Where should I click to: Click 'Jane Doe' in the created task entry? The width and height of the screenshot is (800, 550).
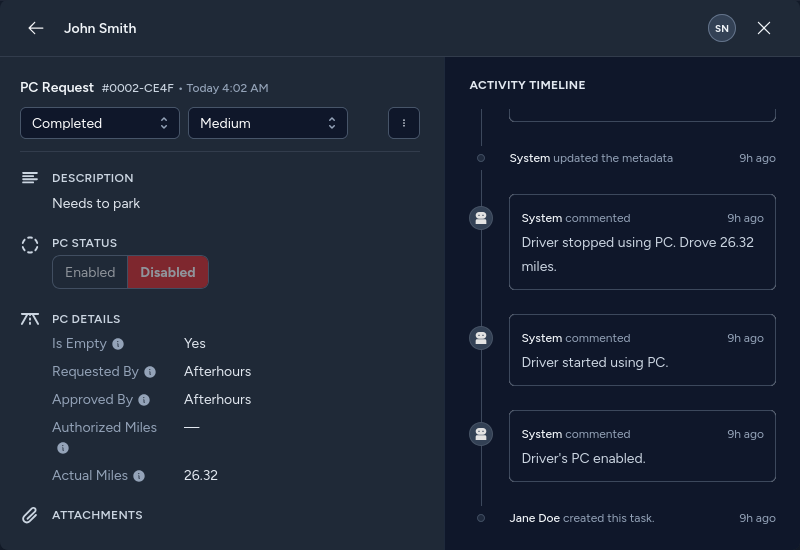[534, 518]
